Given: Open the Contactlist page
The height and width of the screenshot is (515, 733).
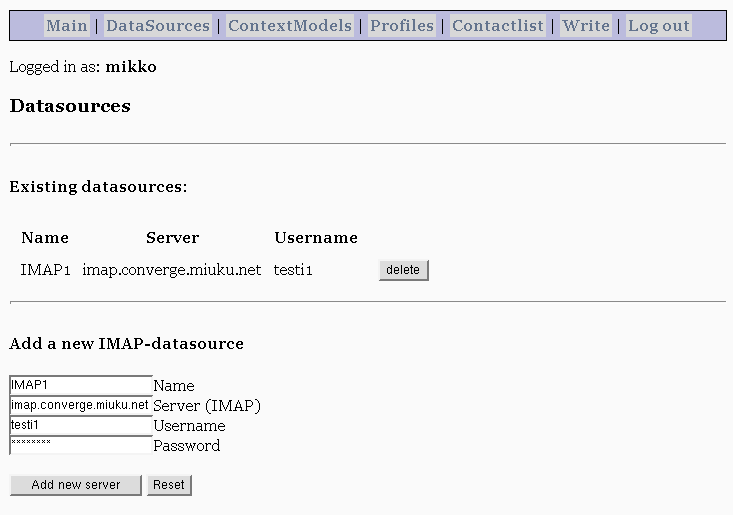Looking at the screenshot, I should click(498, 25).
